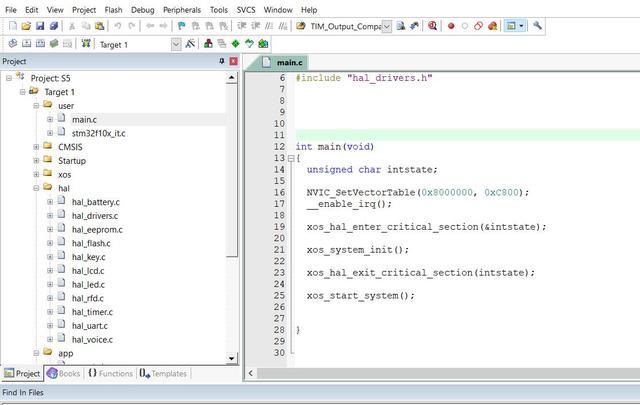The height and width of the screenshot is (405, 640).
Task: Close the Project panel
Action: [233, 61]
